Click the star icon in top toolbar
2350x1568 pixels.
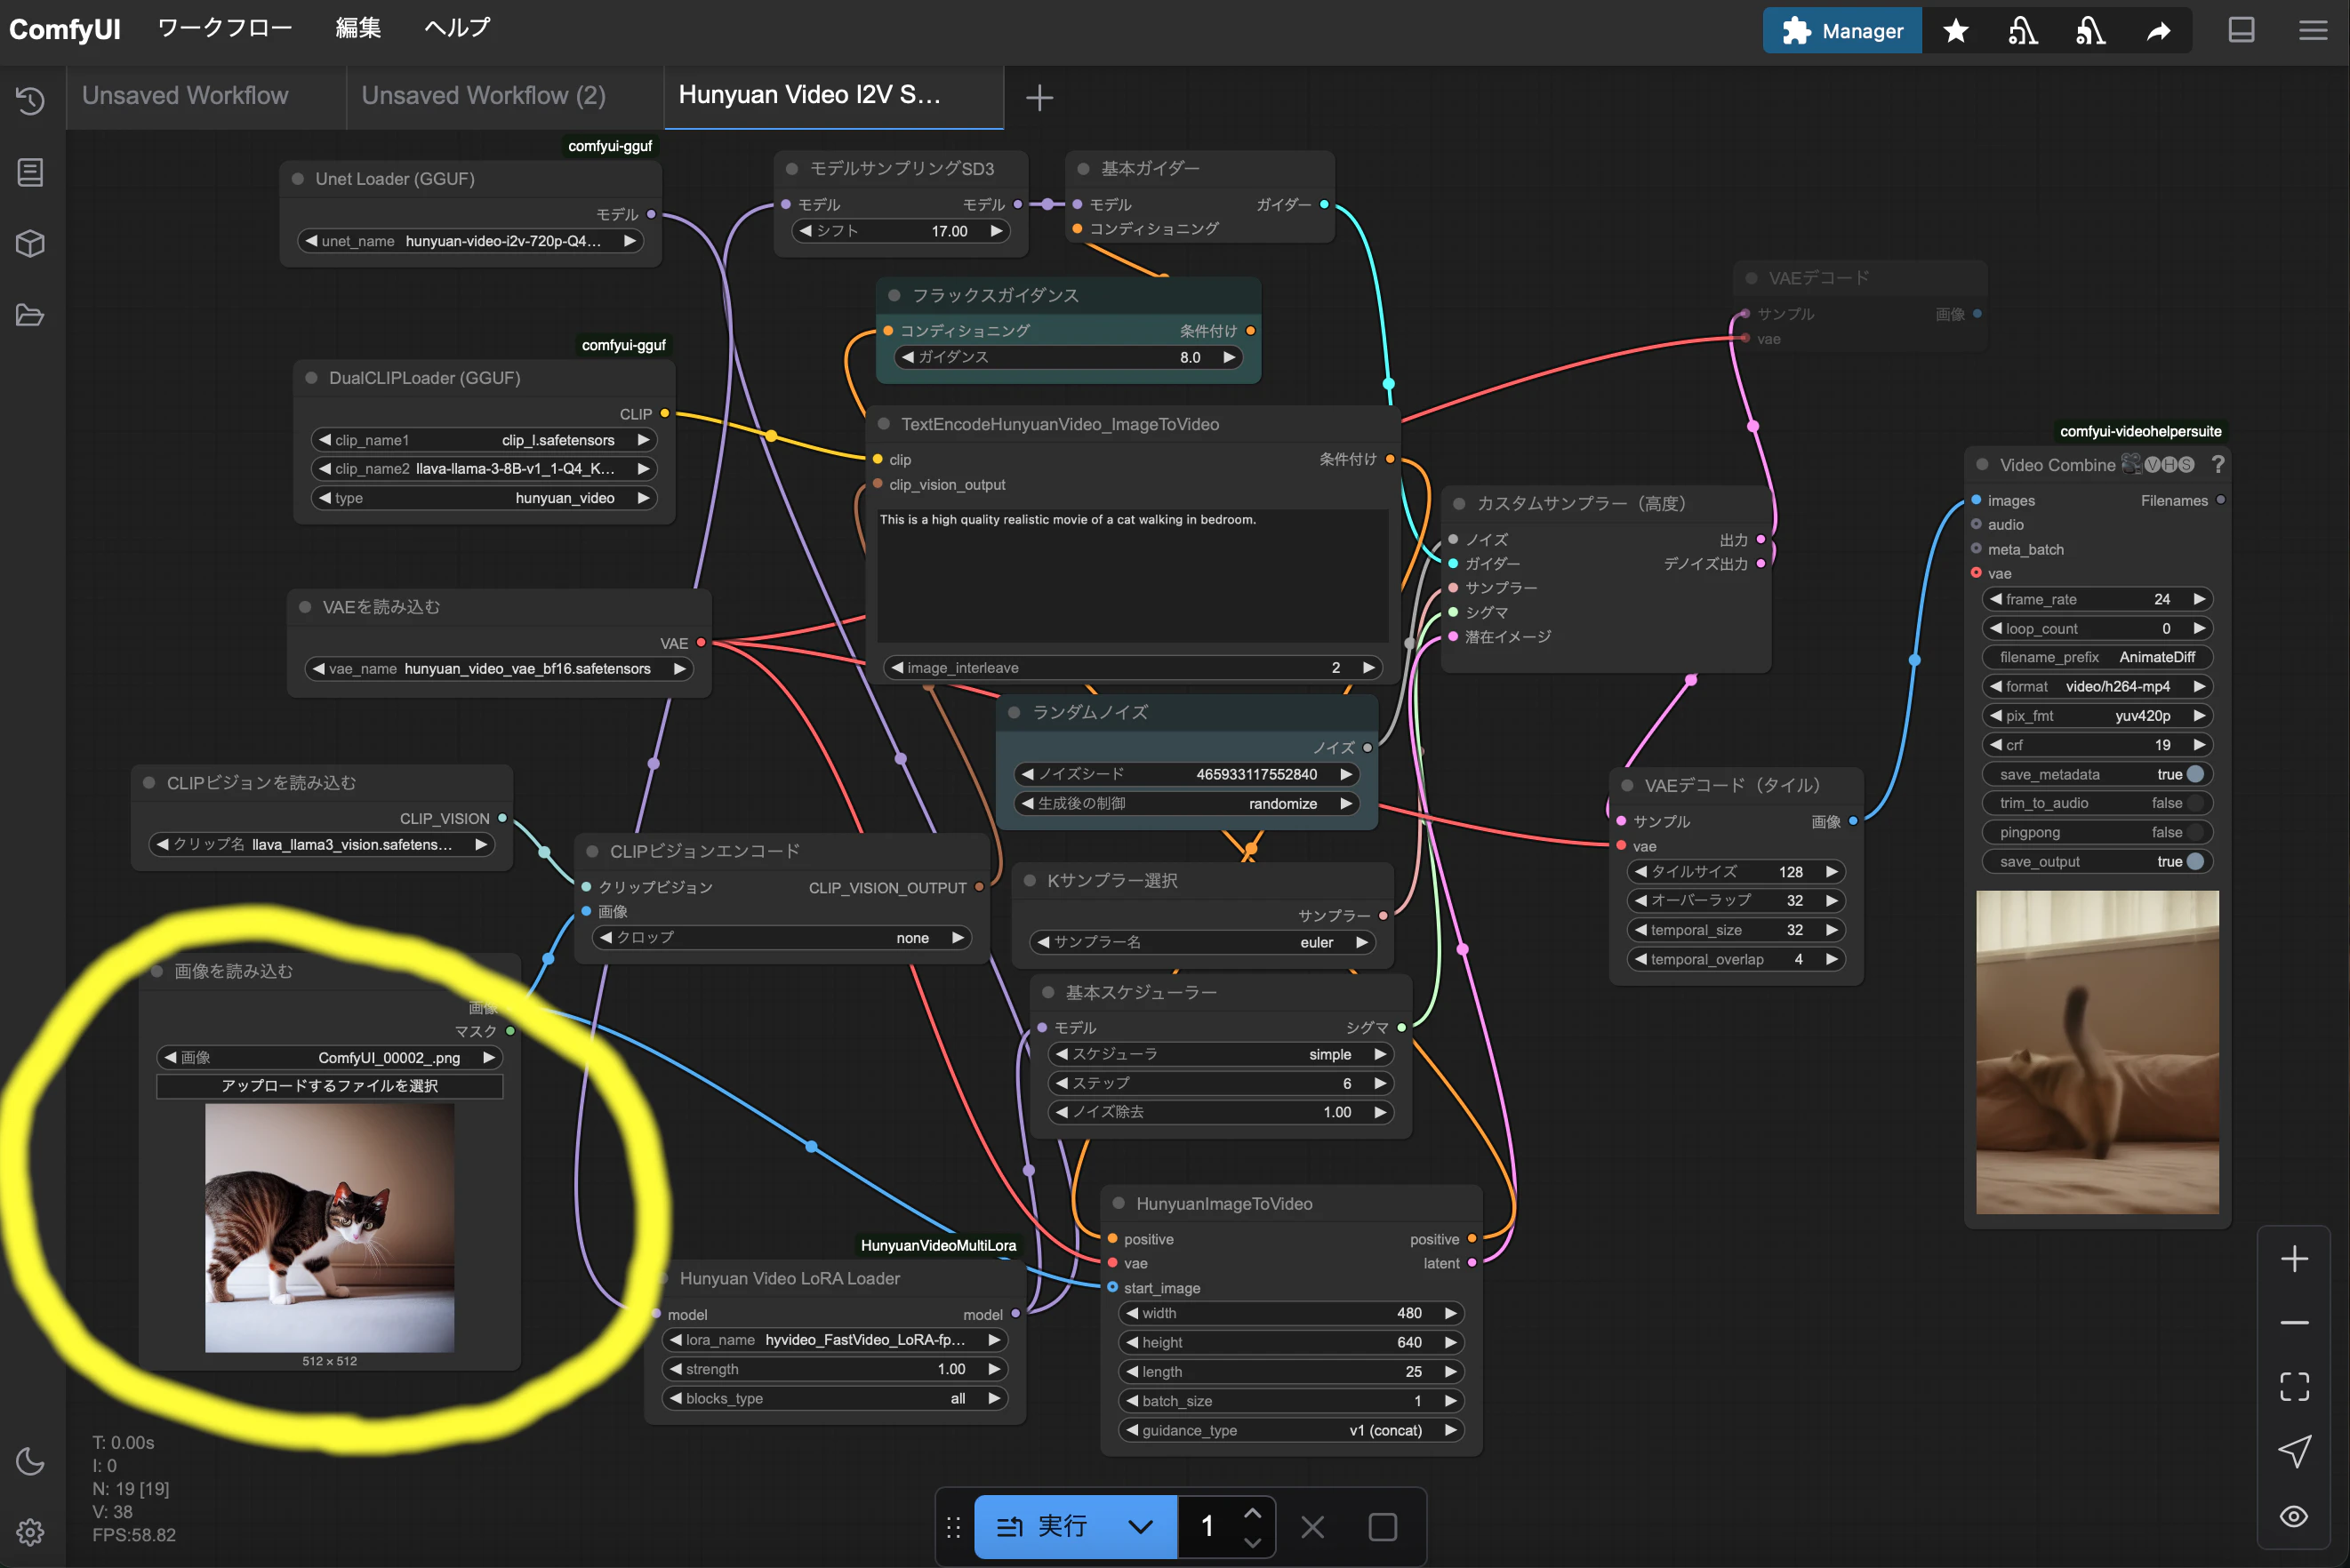(x=1956, y=31)
